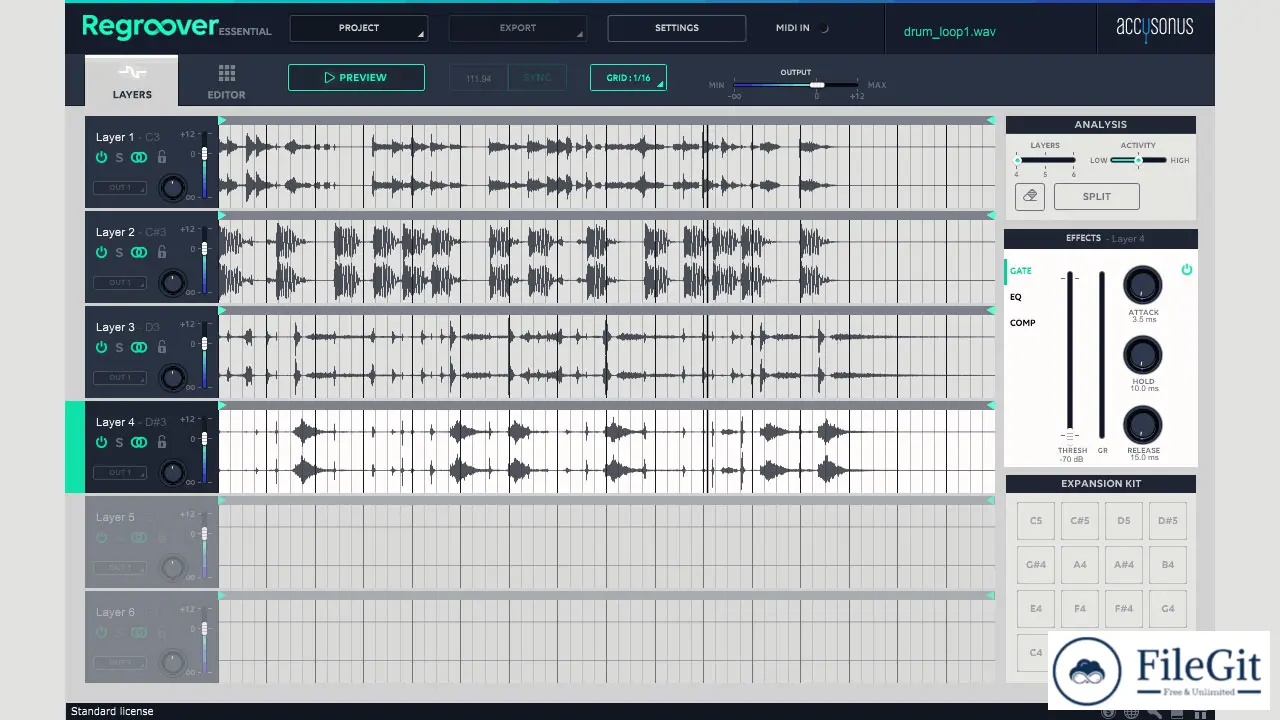Toggle the Layer 2 power button
Viewport: 1280px width, 720px height.
[x=101, y=252]
